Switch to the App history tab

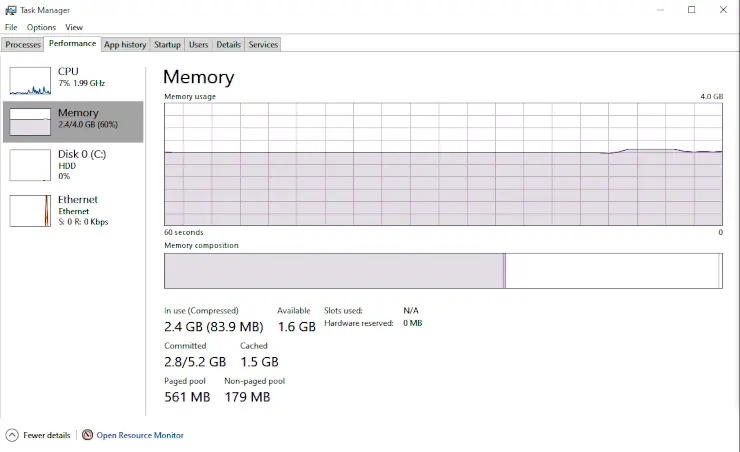pos(125,45)
